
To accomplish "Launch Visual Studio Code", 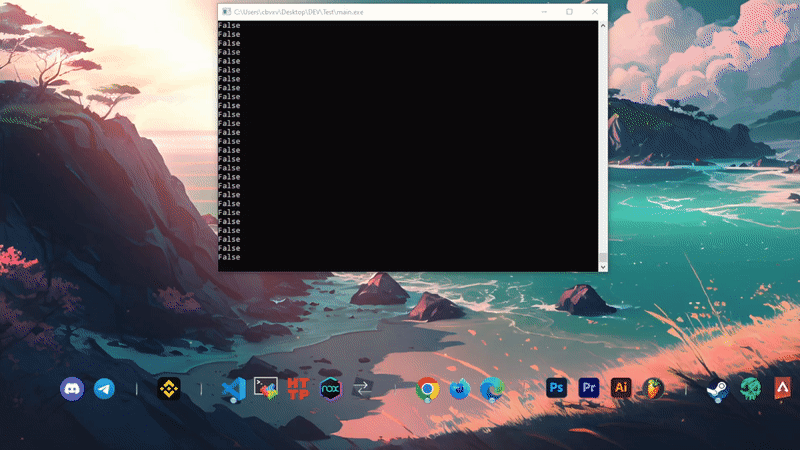I will pos(234,389).
